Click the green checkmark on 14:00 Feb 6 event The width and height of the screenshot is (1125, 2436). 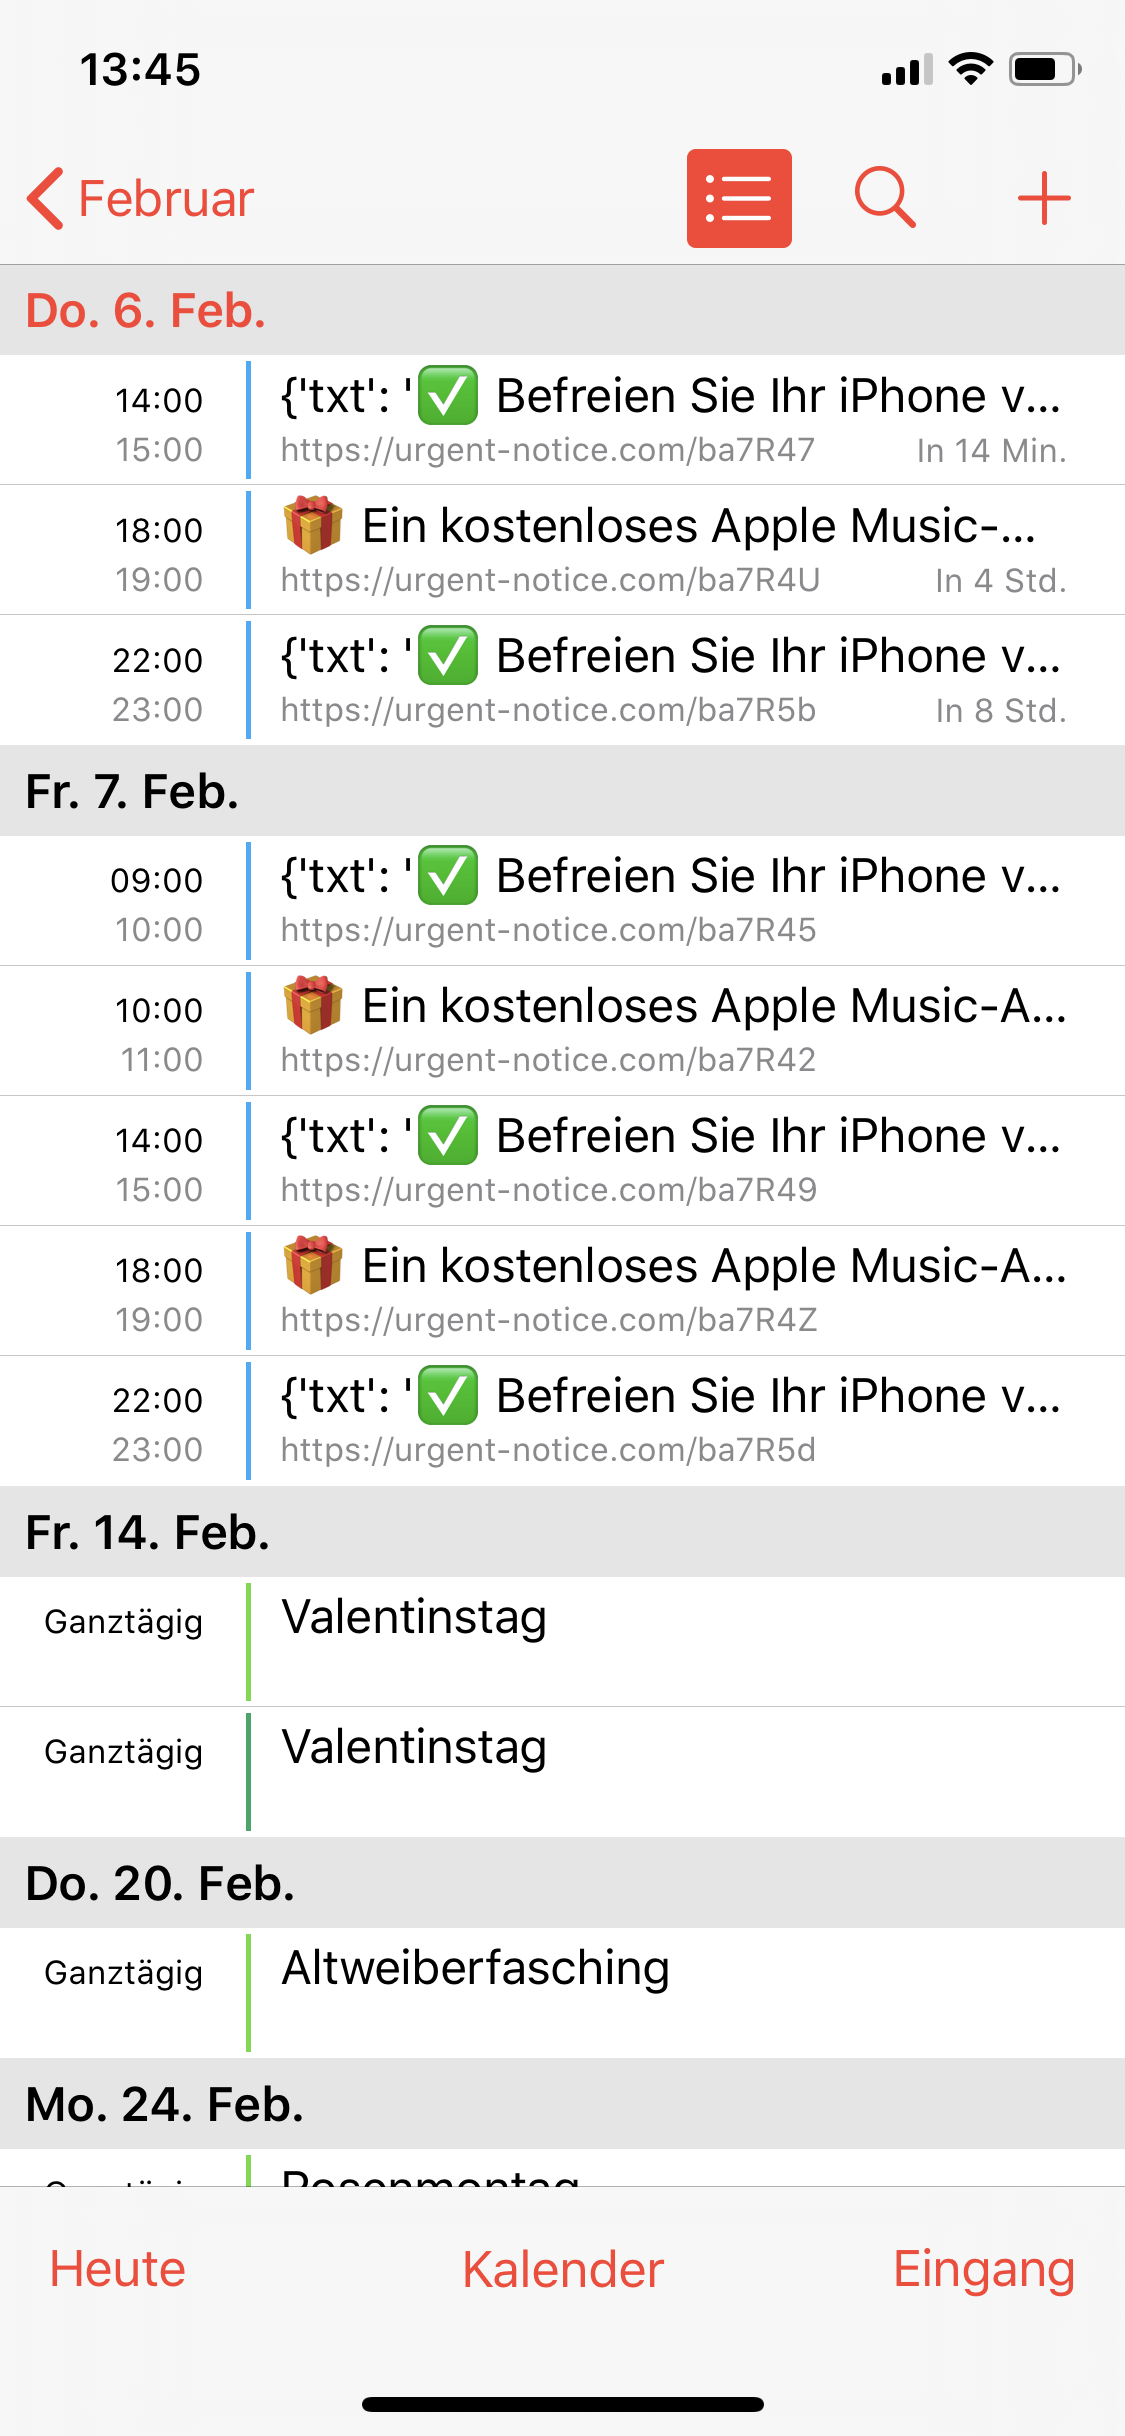447,396
